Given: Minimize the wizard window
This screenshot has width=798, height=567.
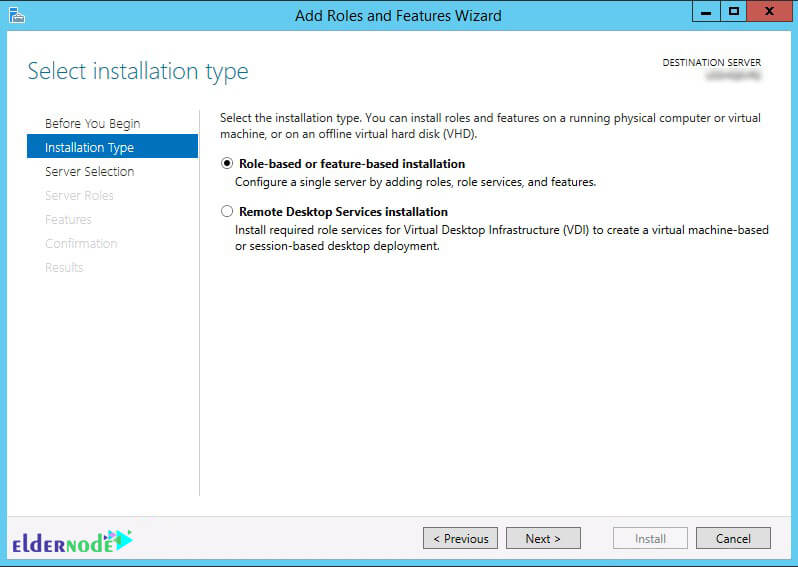Looking at the screenshot, I should pos(706,11).
